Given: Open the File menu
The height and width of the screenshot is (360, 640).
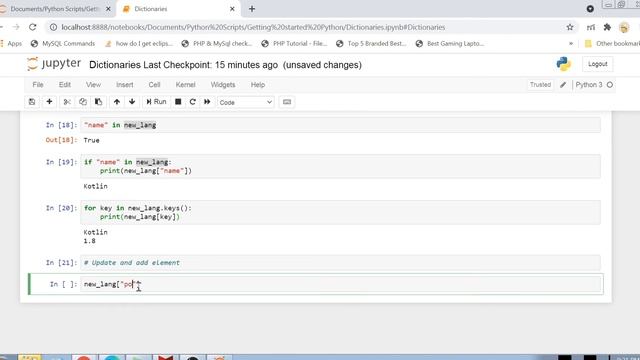Looking at the screenshot, I should (x=38, y=85).
